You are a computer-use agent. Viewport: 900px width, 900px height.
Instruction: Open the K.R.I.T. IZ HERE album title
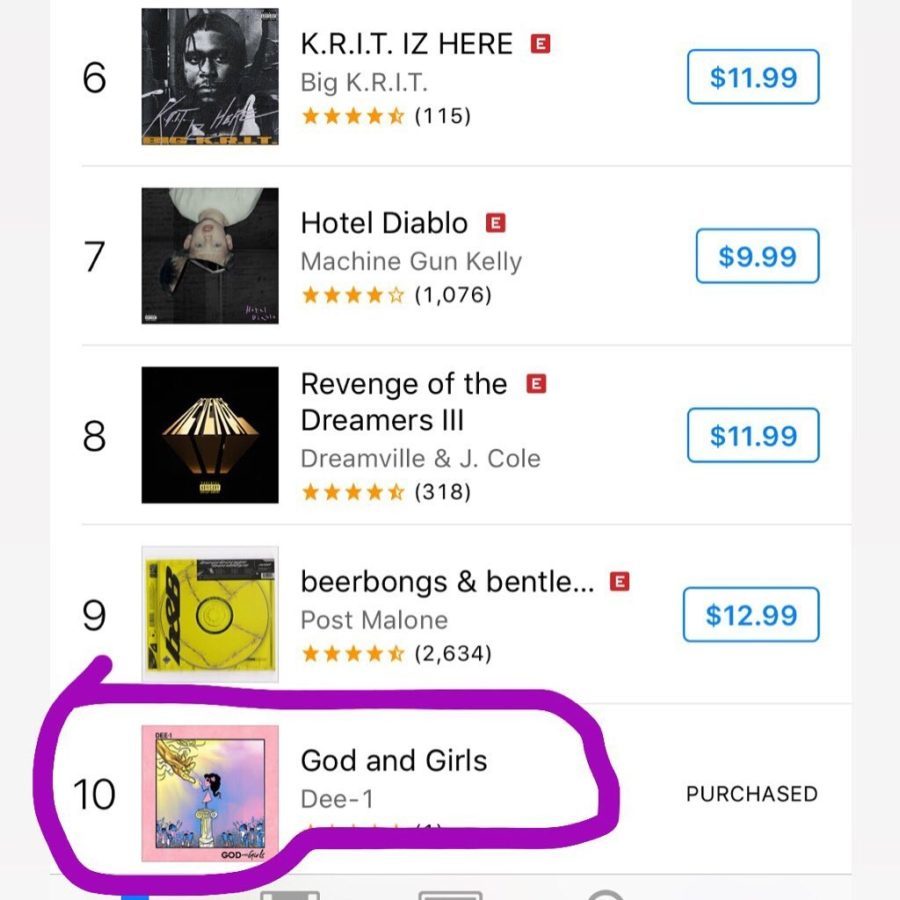pyautogui.click(x=406, y=44)
